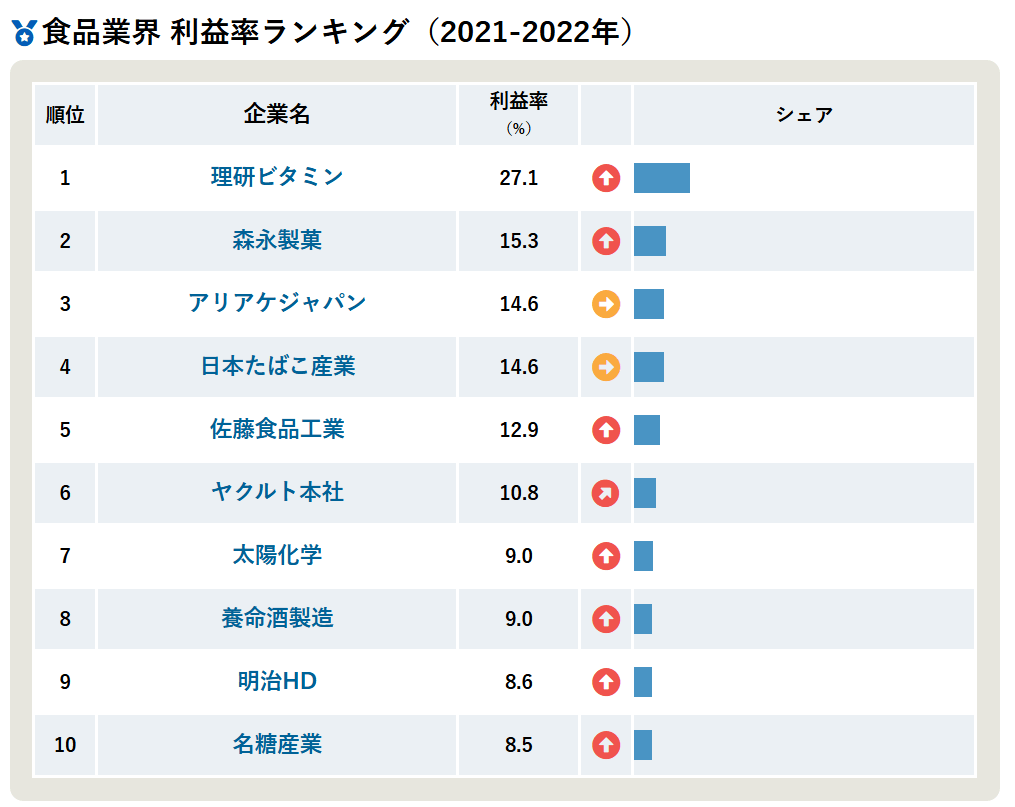
Task: Click the red up arrow beside 明治HD
Action: point(606,682)
